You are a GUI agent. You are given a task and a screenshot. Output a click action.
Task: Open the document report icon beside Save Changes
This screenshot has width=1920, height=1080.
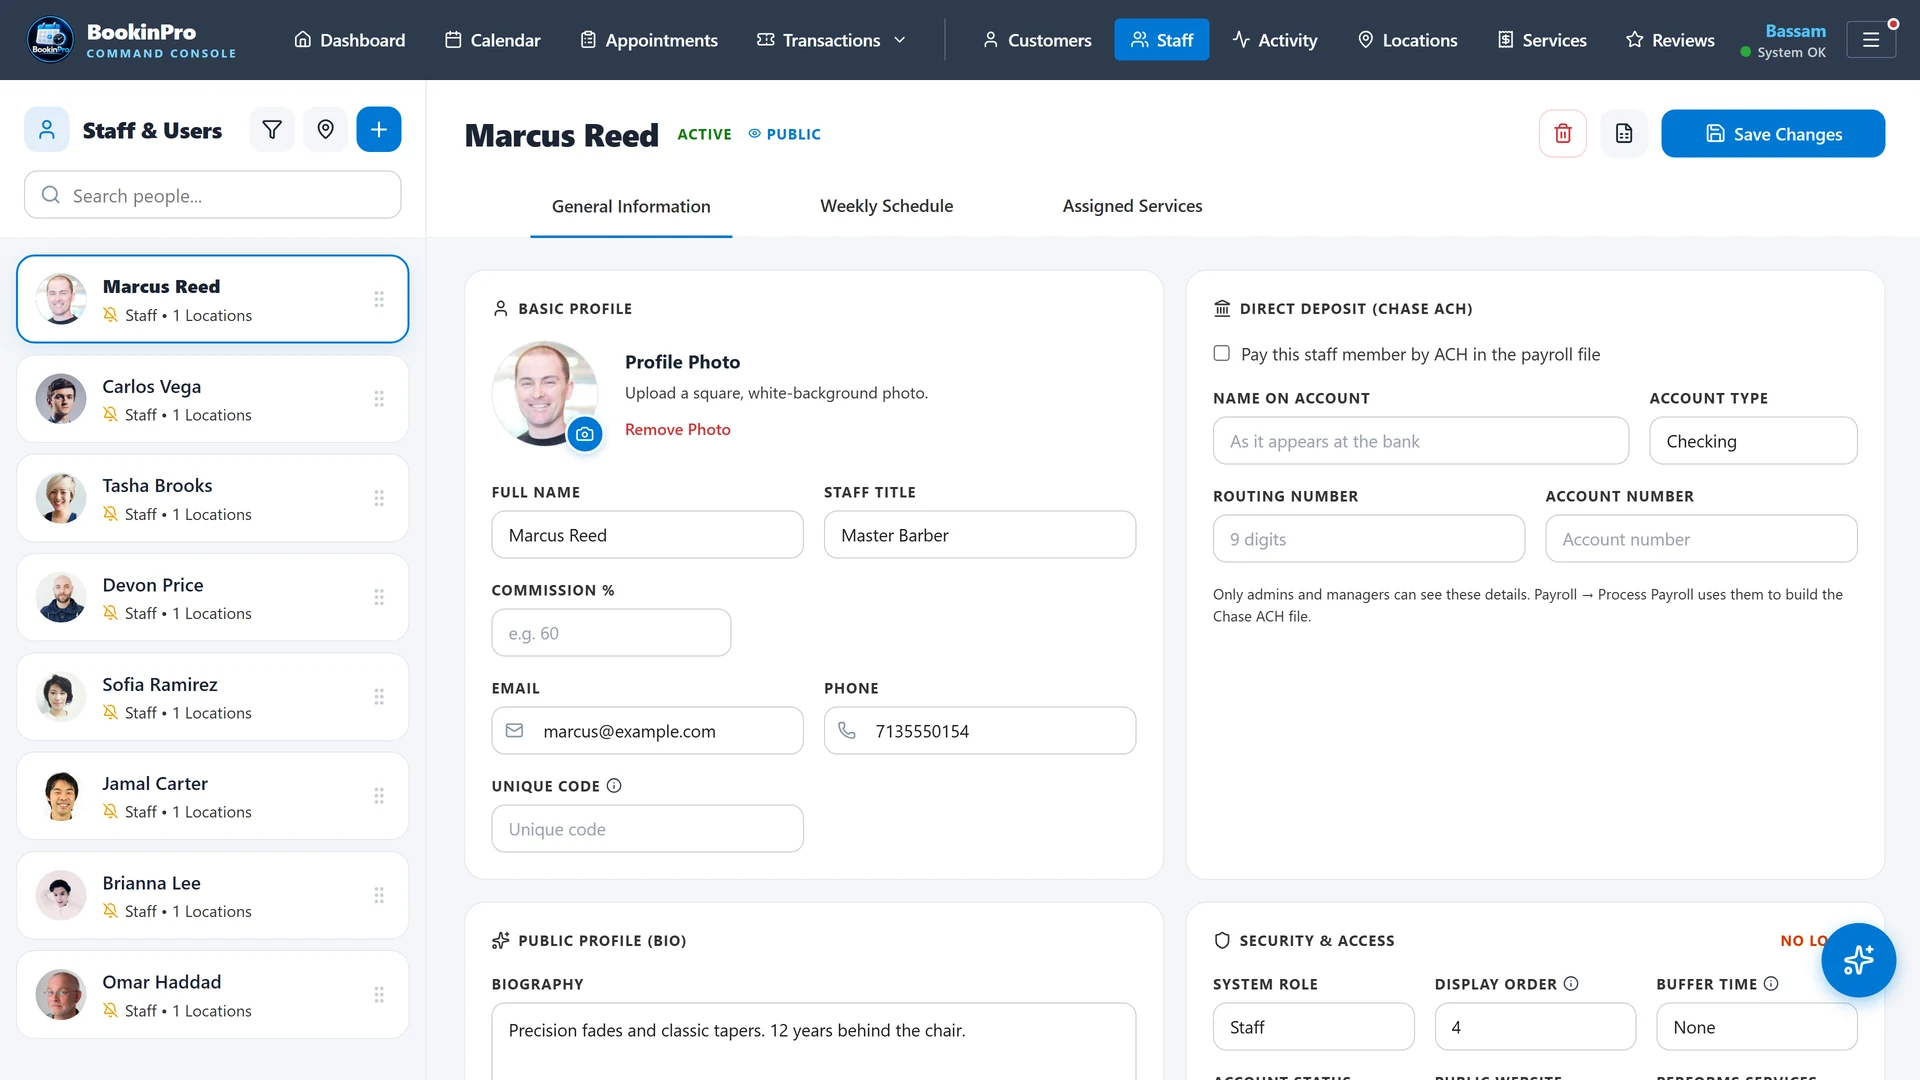pos(1624,133)
